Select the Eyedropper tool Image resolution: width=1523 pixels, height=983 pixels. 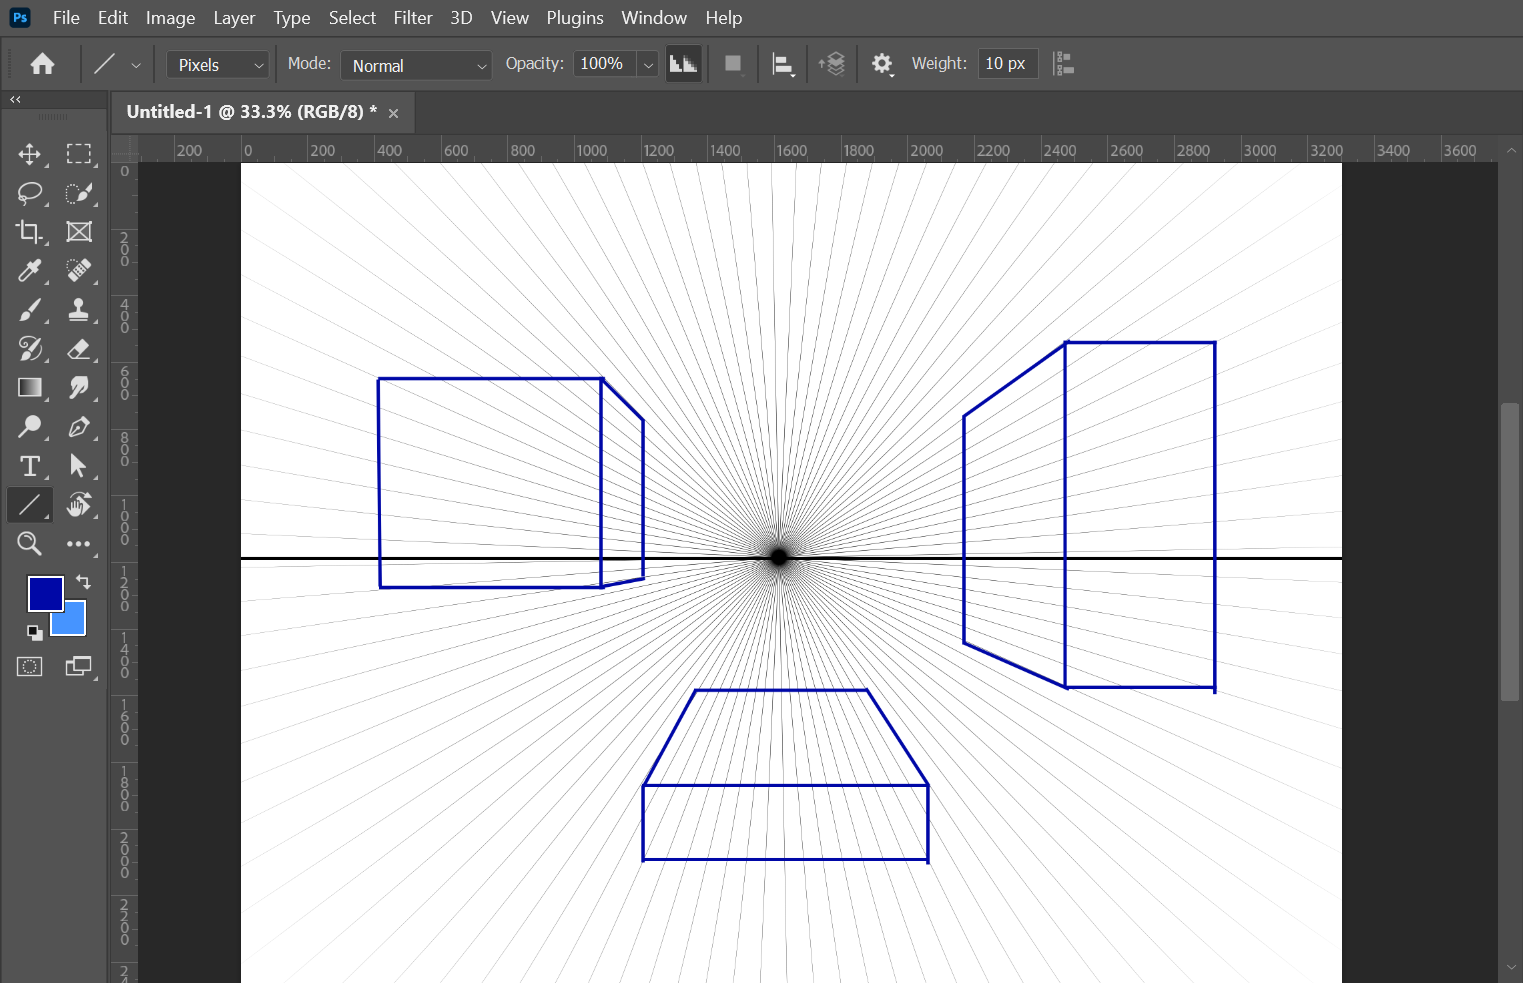coord(29,271)
